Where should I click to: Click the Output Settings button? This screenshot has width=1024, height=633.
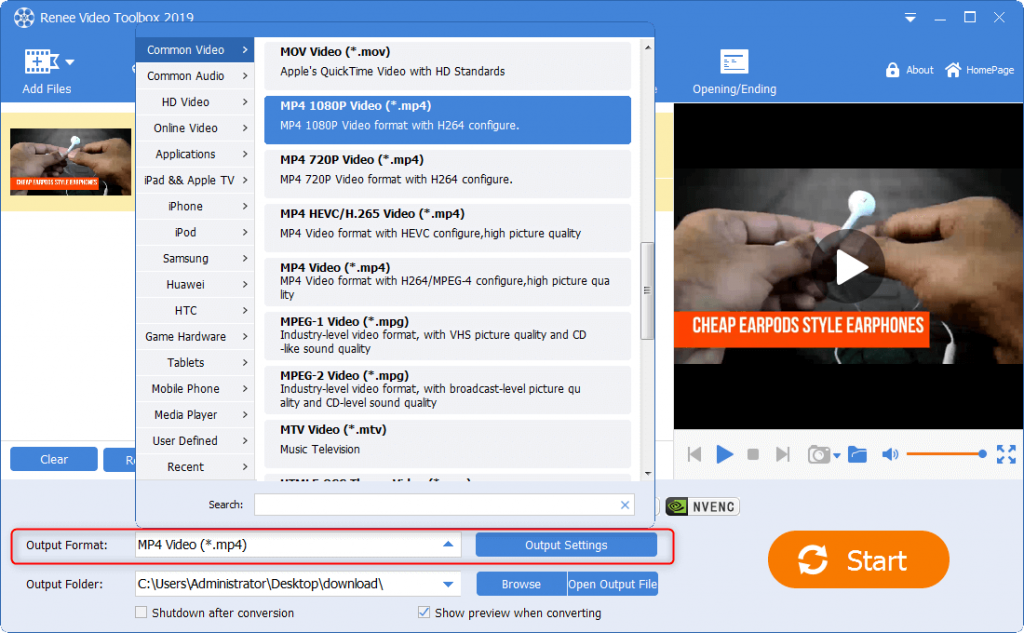(x=566, y=545)
